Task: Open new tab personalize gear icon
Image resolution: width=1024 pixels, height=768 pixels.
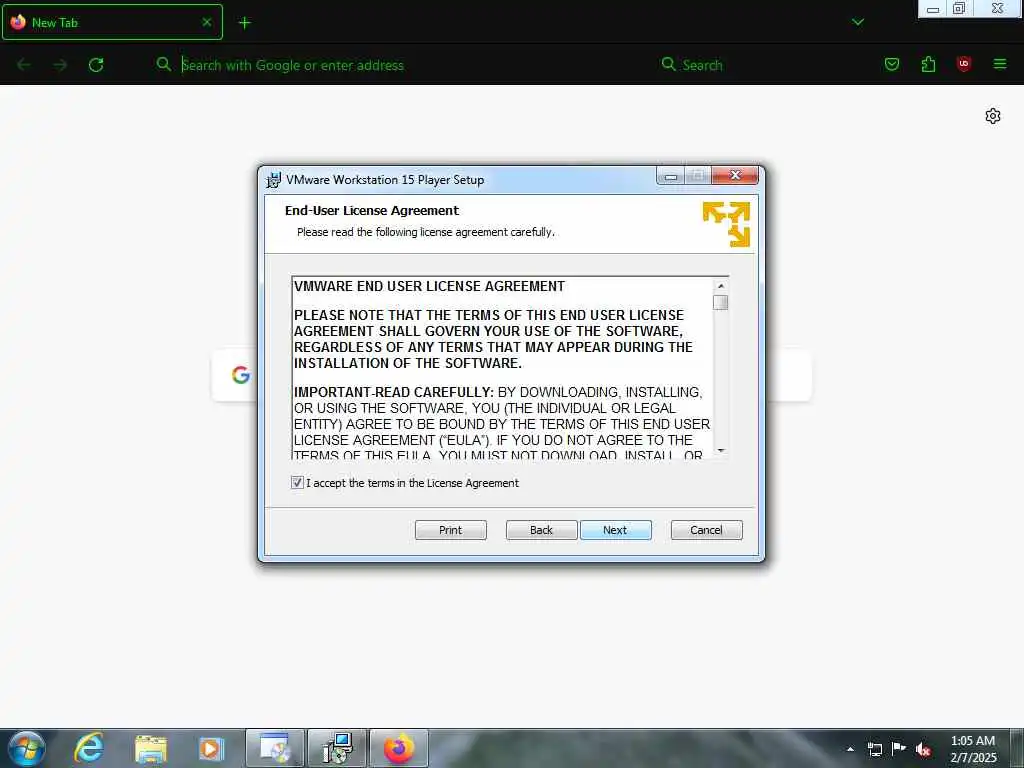Action: click(x=993, y=116)
